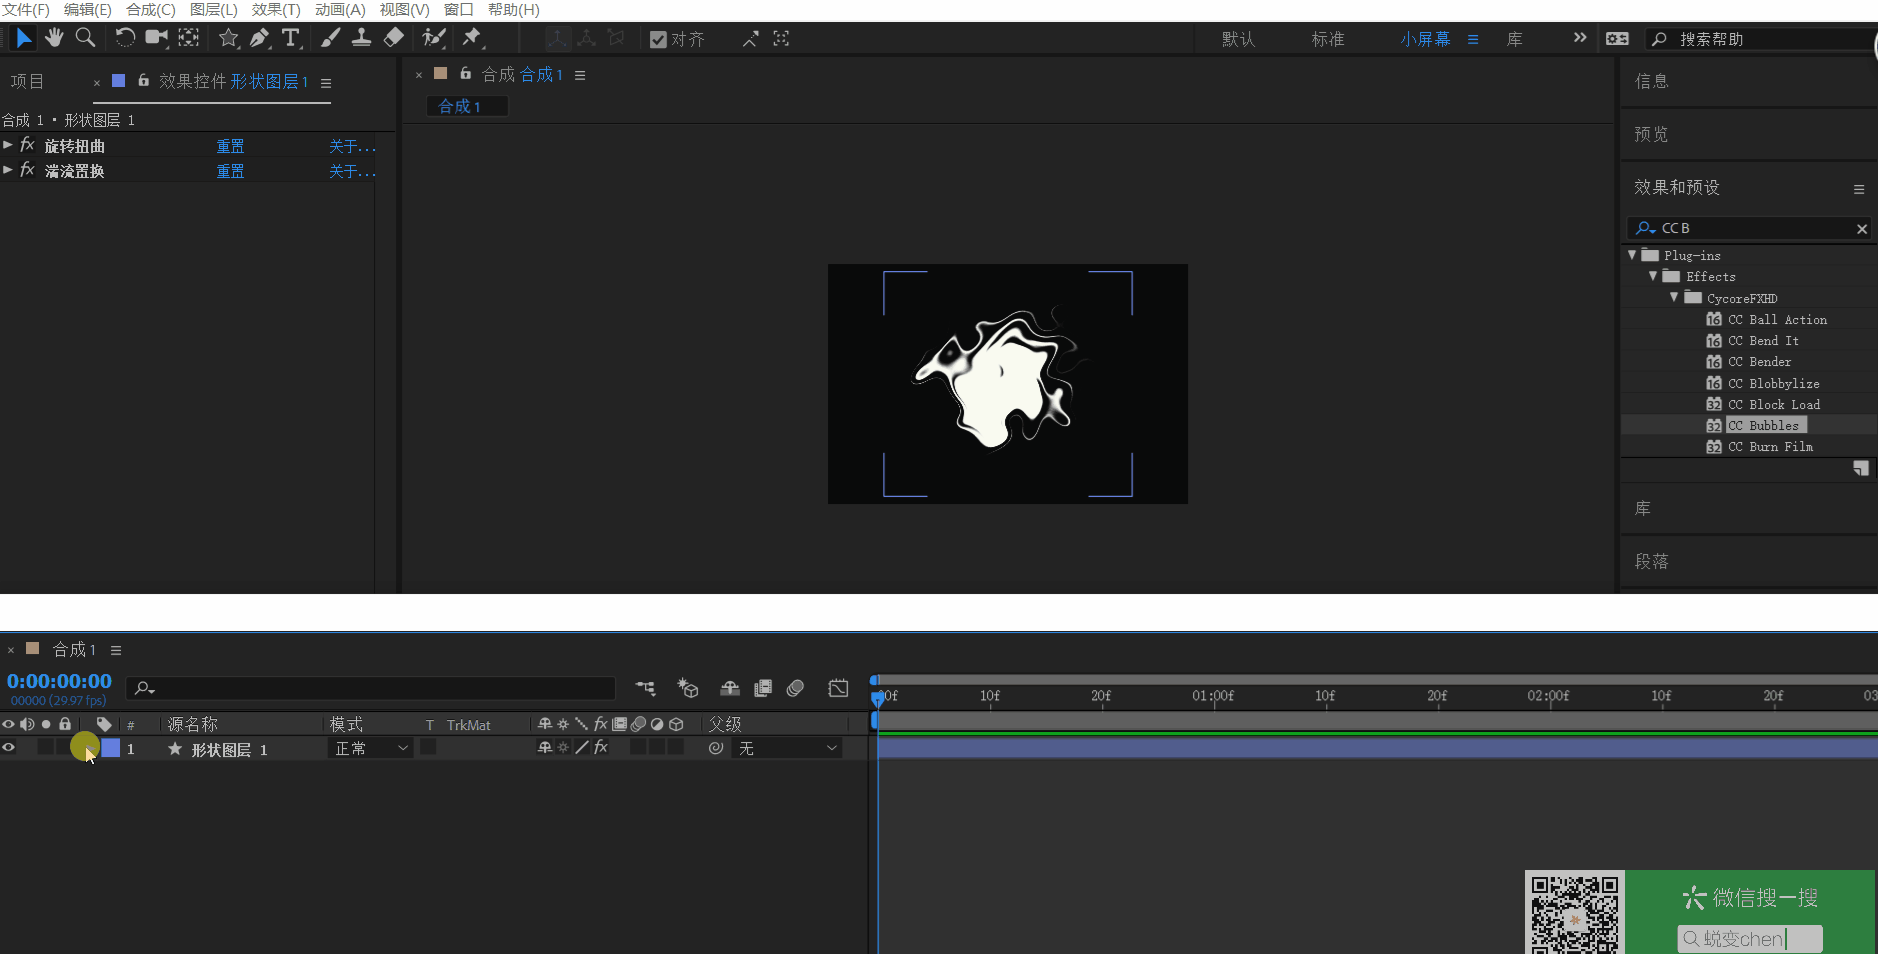Select the Rotation tool
The image size is (1878, 954).
125,38
